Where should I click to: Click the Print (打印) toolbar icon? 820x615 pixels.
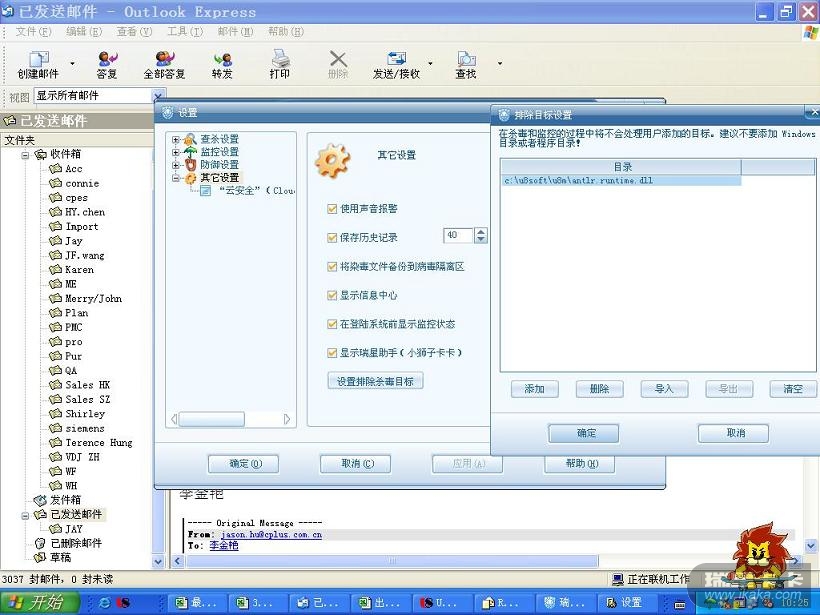[x=280, y=64]
